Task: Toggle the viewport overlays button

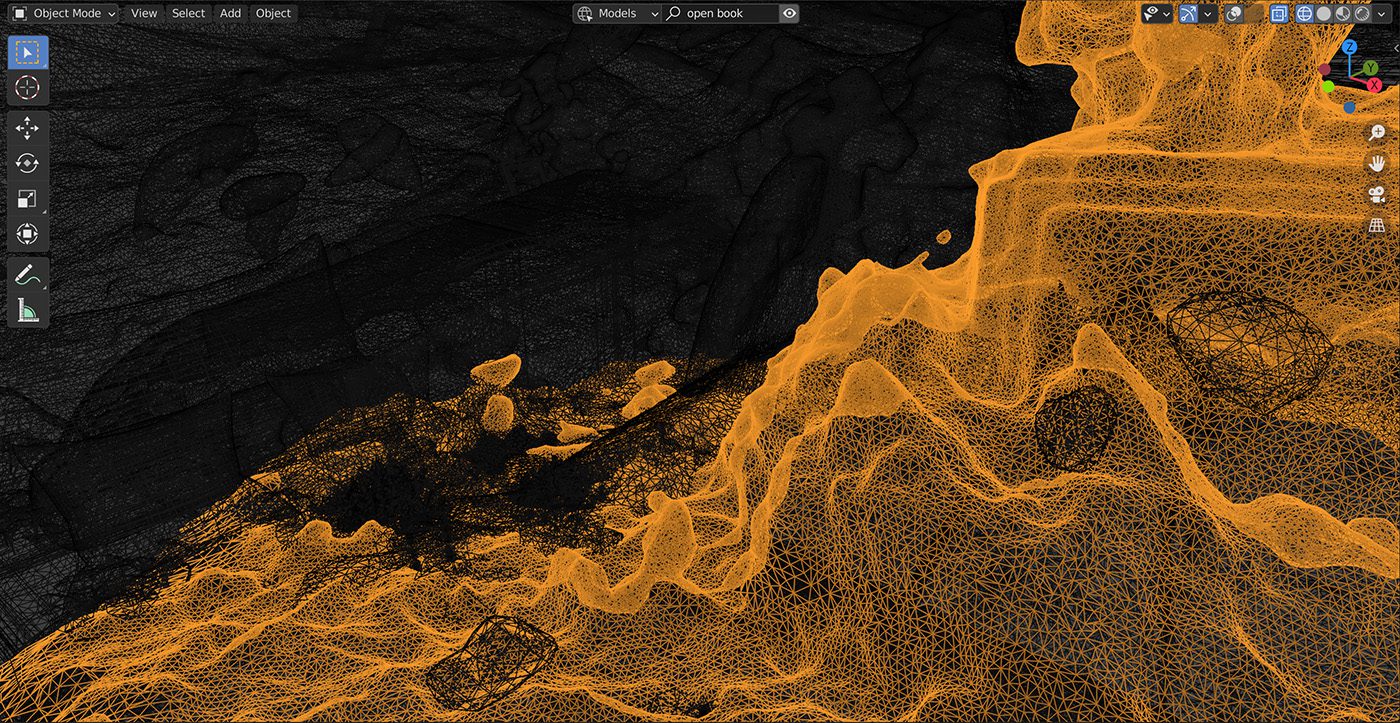Action: tap(1235, 13)
